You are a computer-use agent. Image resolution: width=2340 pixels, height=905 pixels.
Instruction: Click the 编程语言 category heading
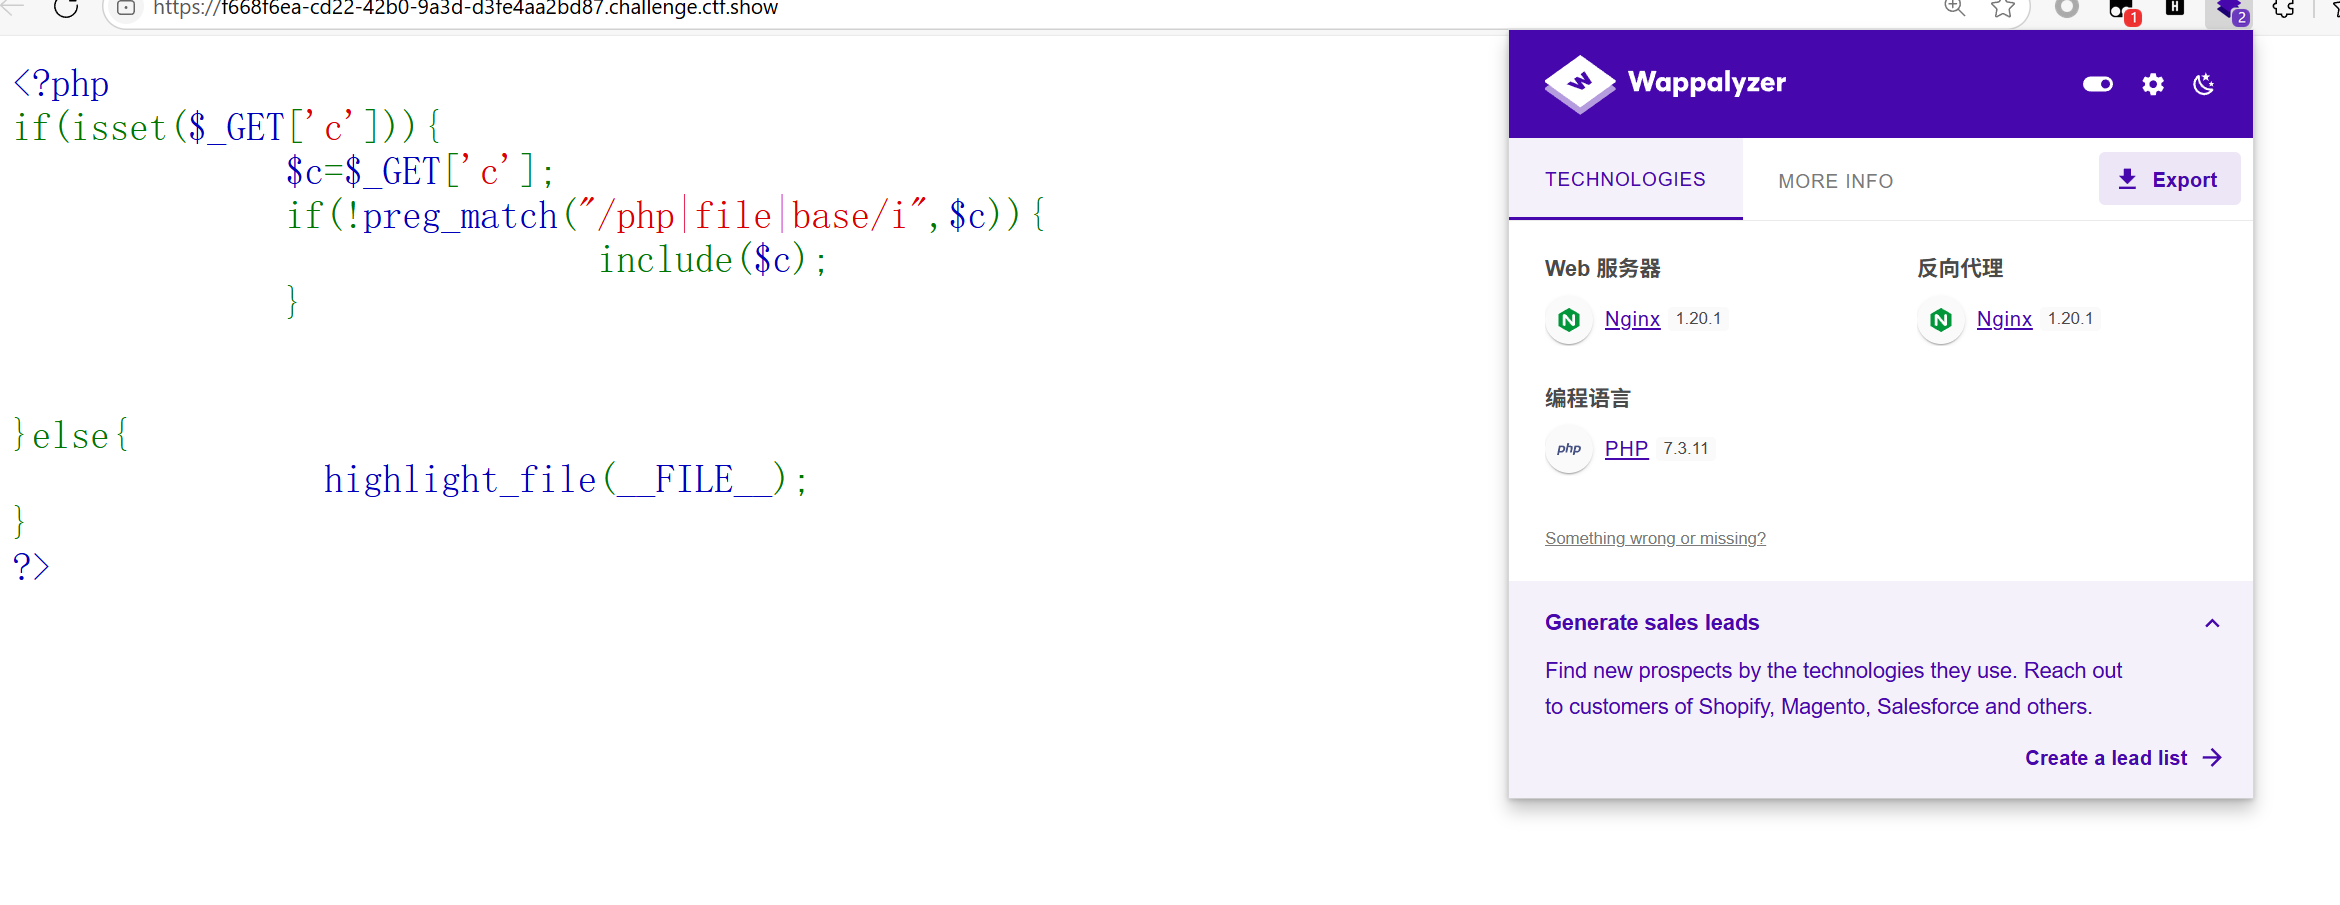pyautogui.click(x=1587, y=398)
